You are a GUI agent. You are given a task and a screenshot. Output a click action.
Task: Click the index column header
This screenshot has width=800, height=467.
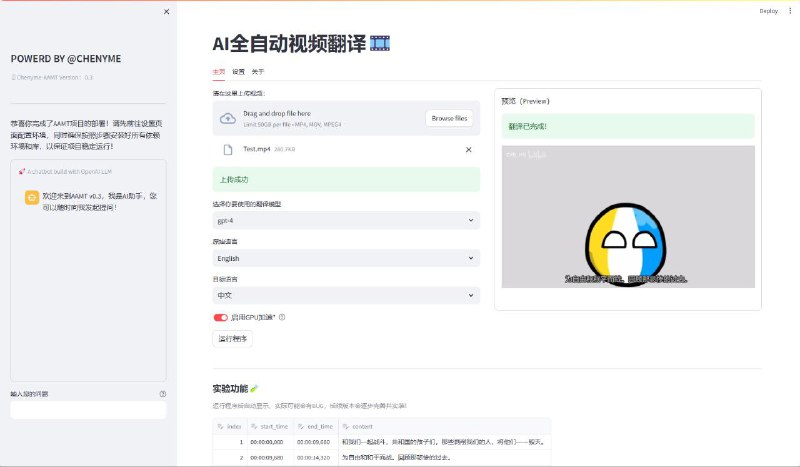[x=230, y=426]
